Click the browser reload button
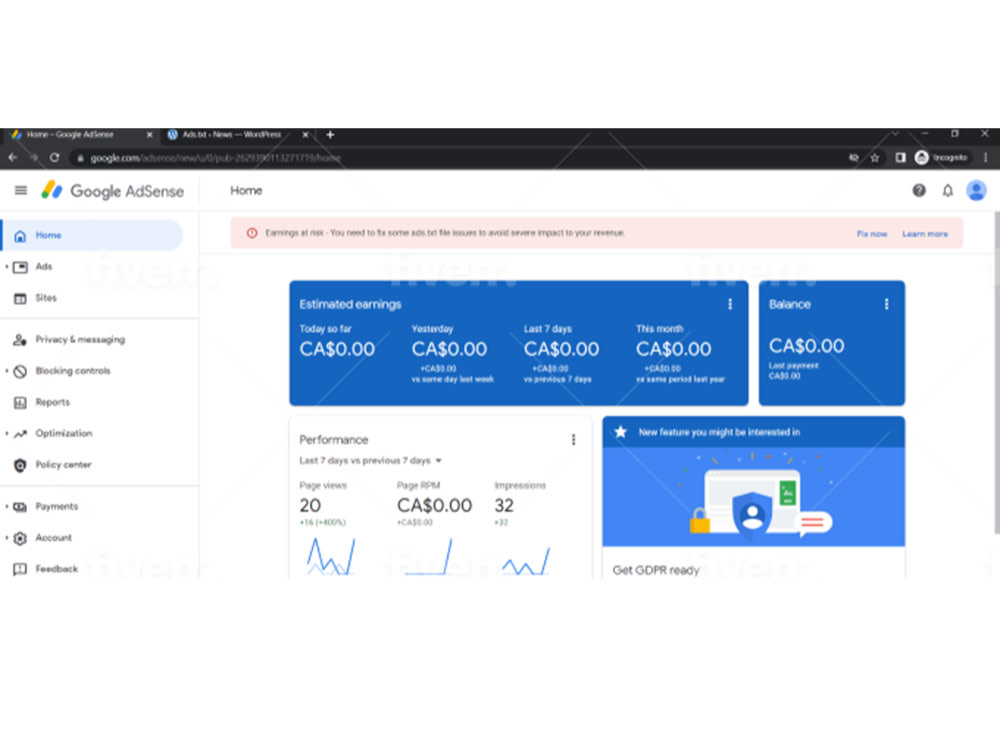 pos(55,158)
